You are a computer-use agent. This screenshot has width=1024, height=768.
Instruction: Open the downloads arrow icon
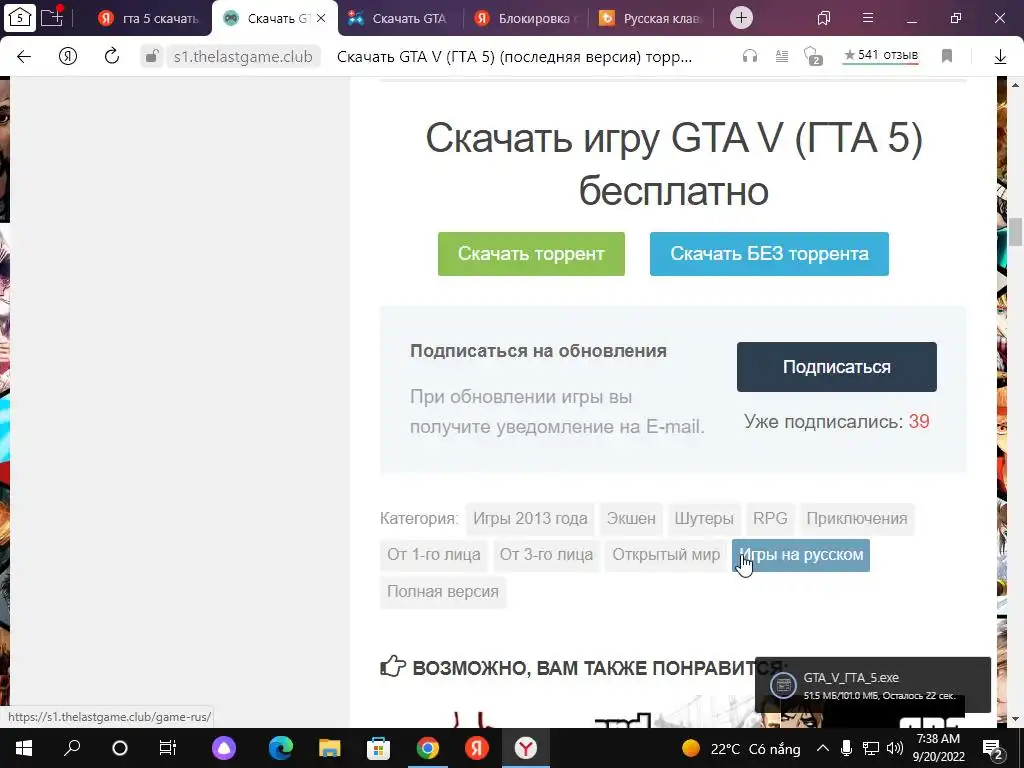(1000, 57)
